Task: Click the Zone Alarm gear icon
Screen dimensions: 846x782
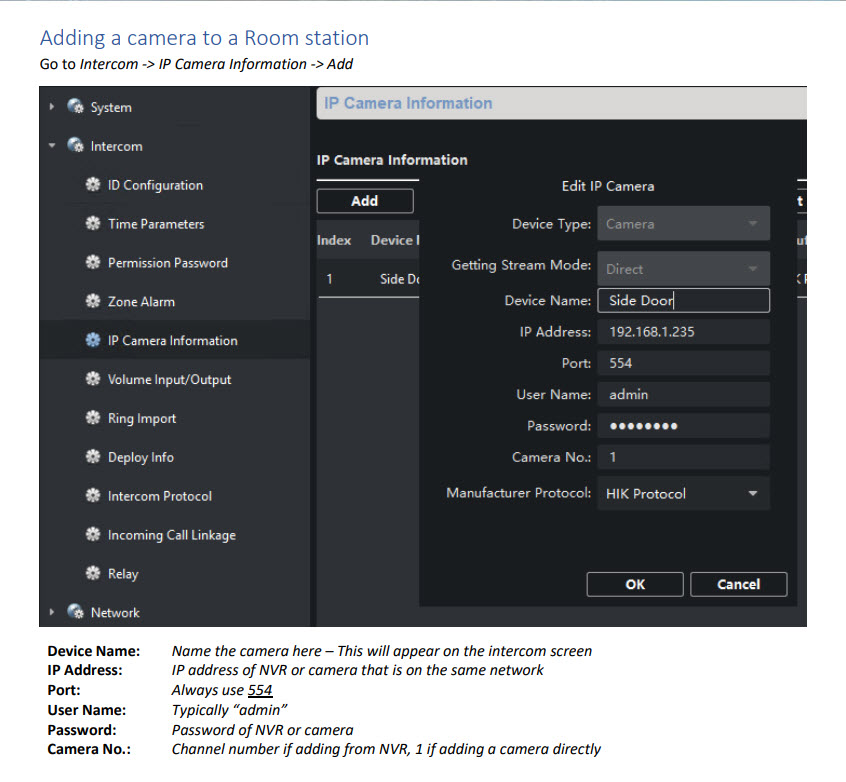Action: pos(93,301)
